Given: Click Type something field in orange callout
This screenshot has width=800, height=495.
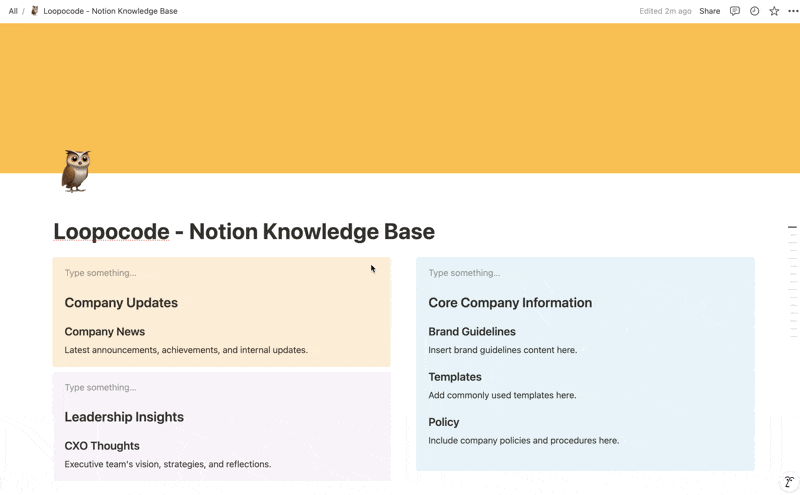Looking at the screenshot, I should 101,273.
